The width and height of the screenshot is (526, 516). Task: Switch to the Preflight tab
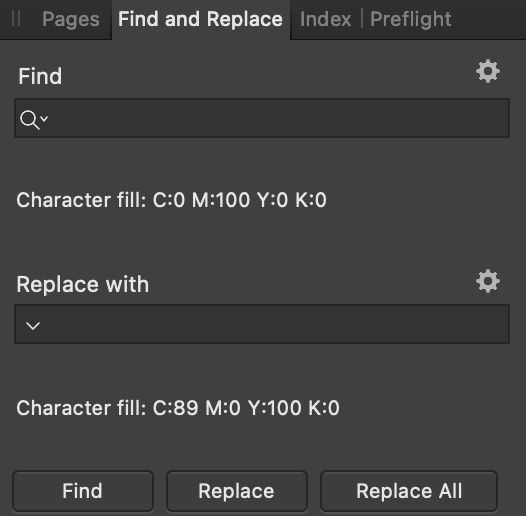pyautogui.click(x=411, y=19)
